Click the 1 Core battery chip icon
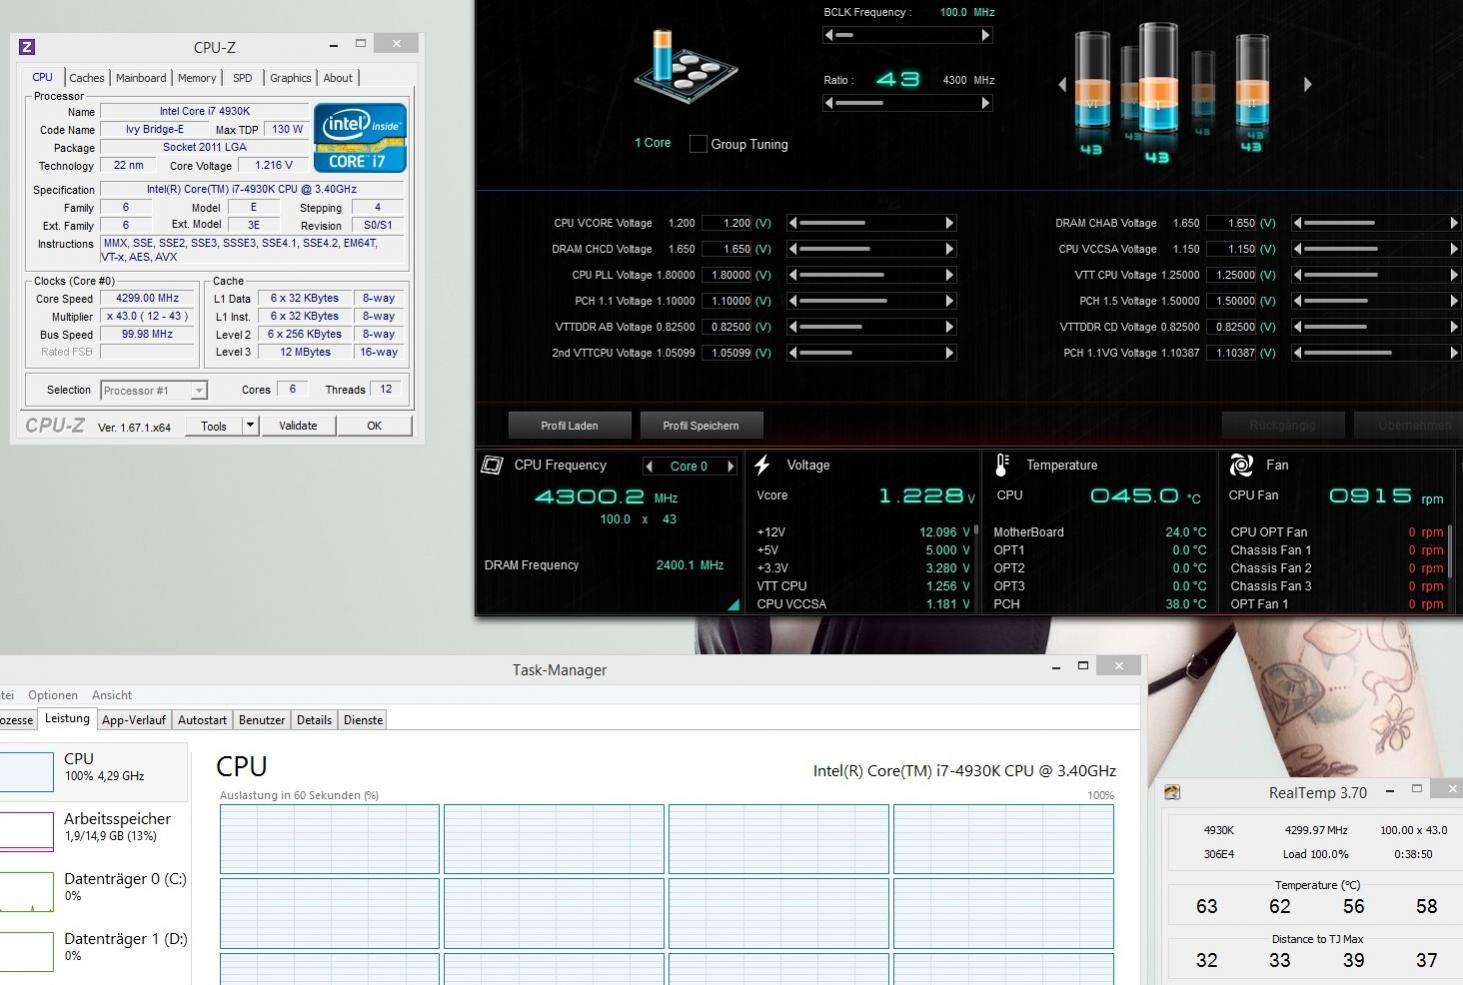This screenshot has height=985, width=1463. (685, 67)
